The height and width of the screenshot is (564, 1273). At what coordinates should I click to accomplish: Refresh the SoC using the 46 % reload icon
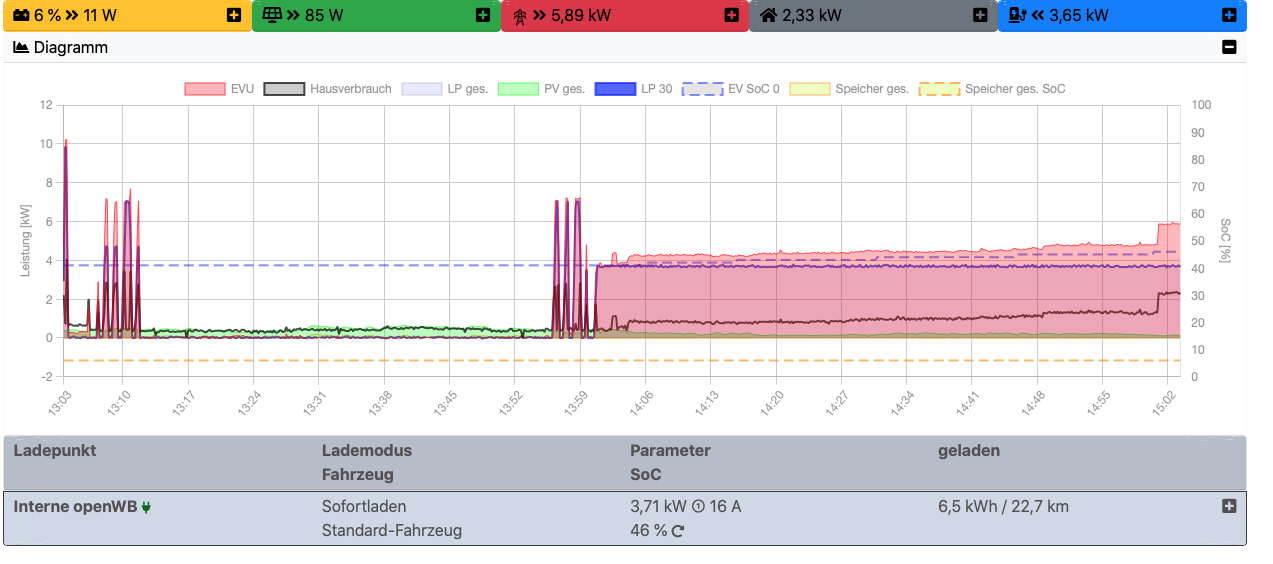677,531
